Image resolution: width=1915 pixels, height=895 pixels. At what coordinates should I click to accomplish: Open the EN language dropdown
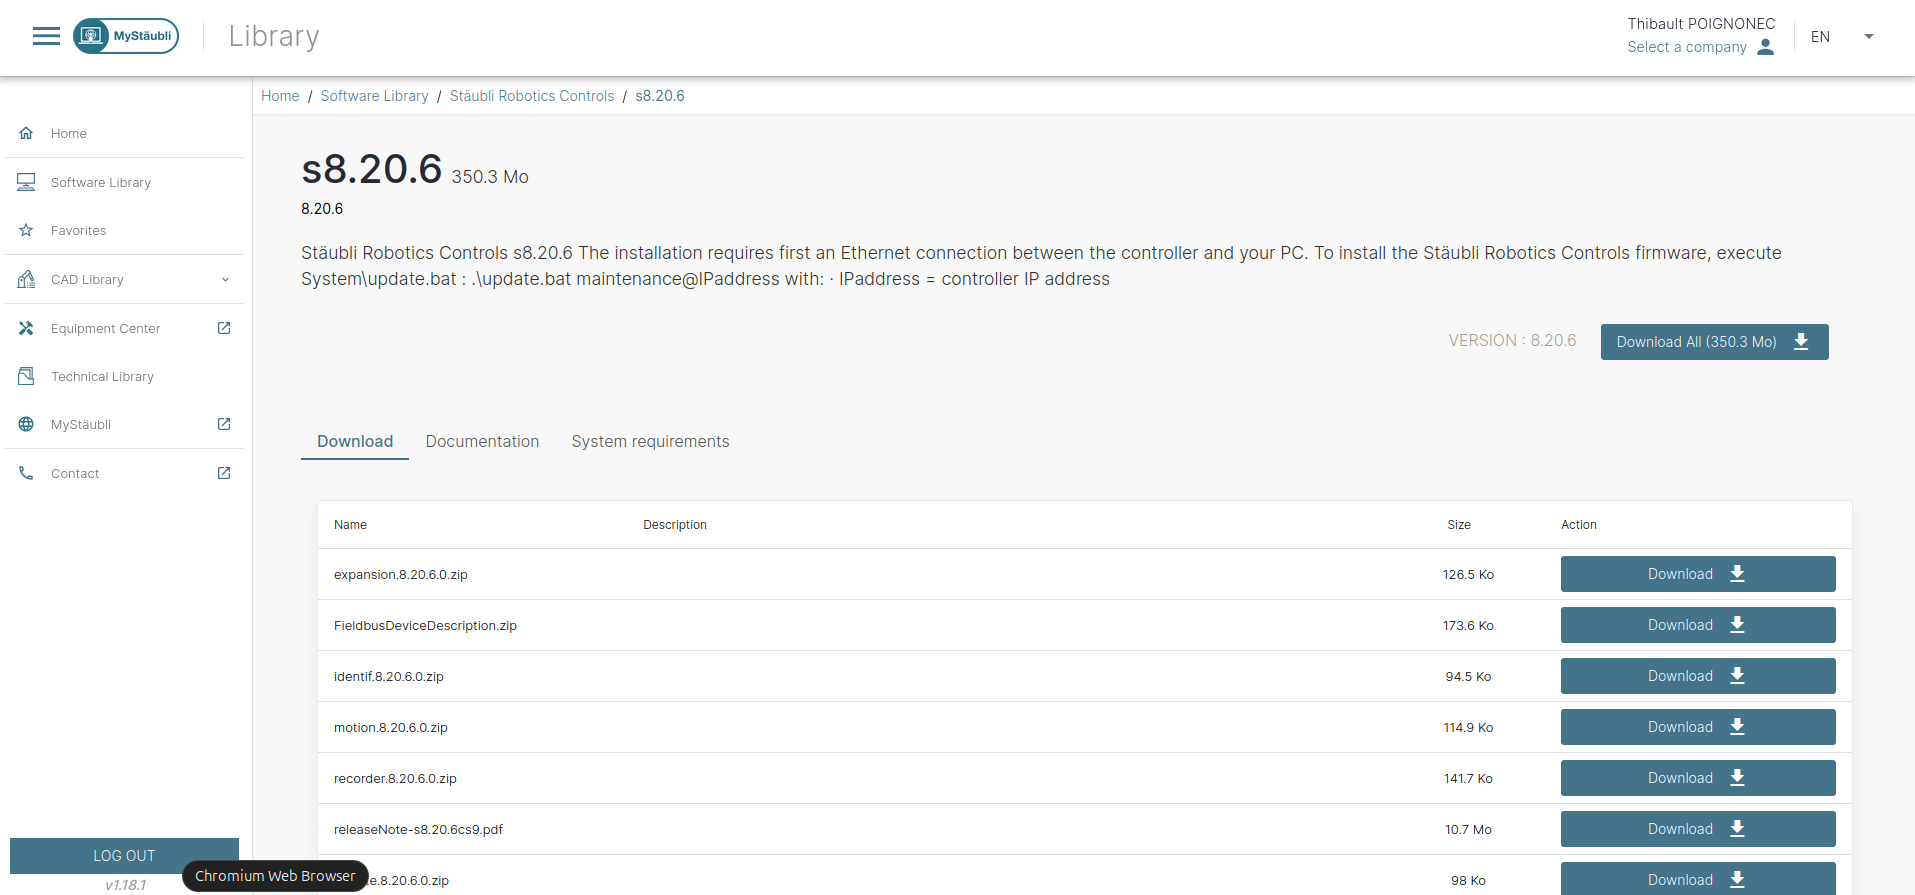point(1842,37)
